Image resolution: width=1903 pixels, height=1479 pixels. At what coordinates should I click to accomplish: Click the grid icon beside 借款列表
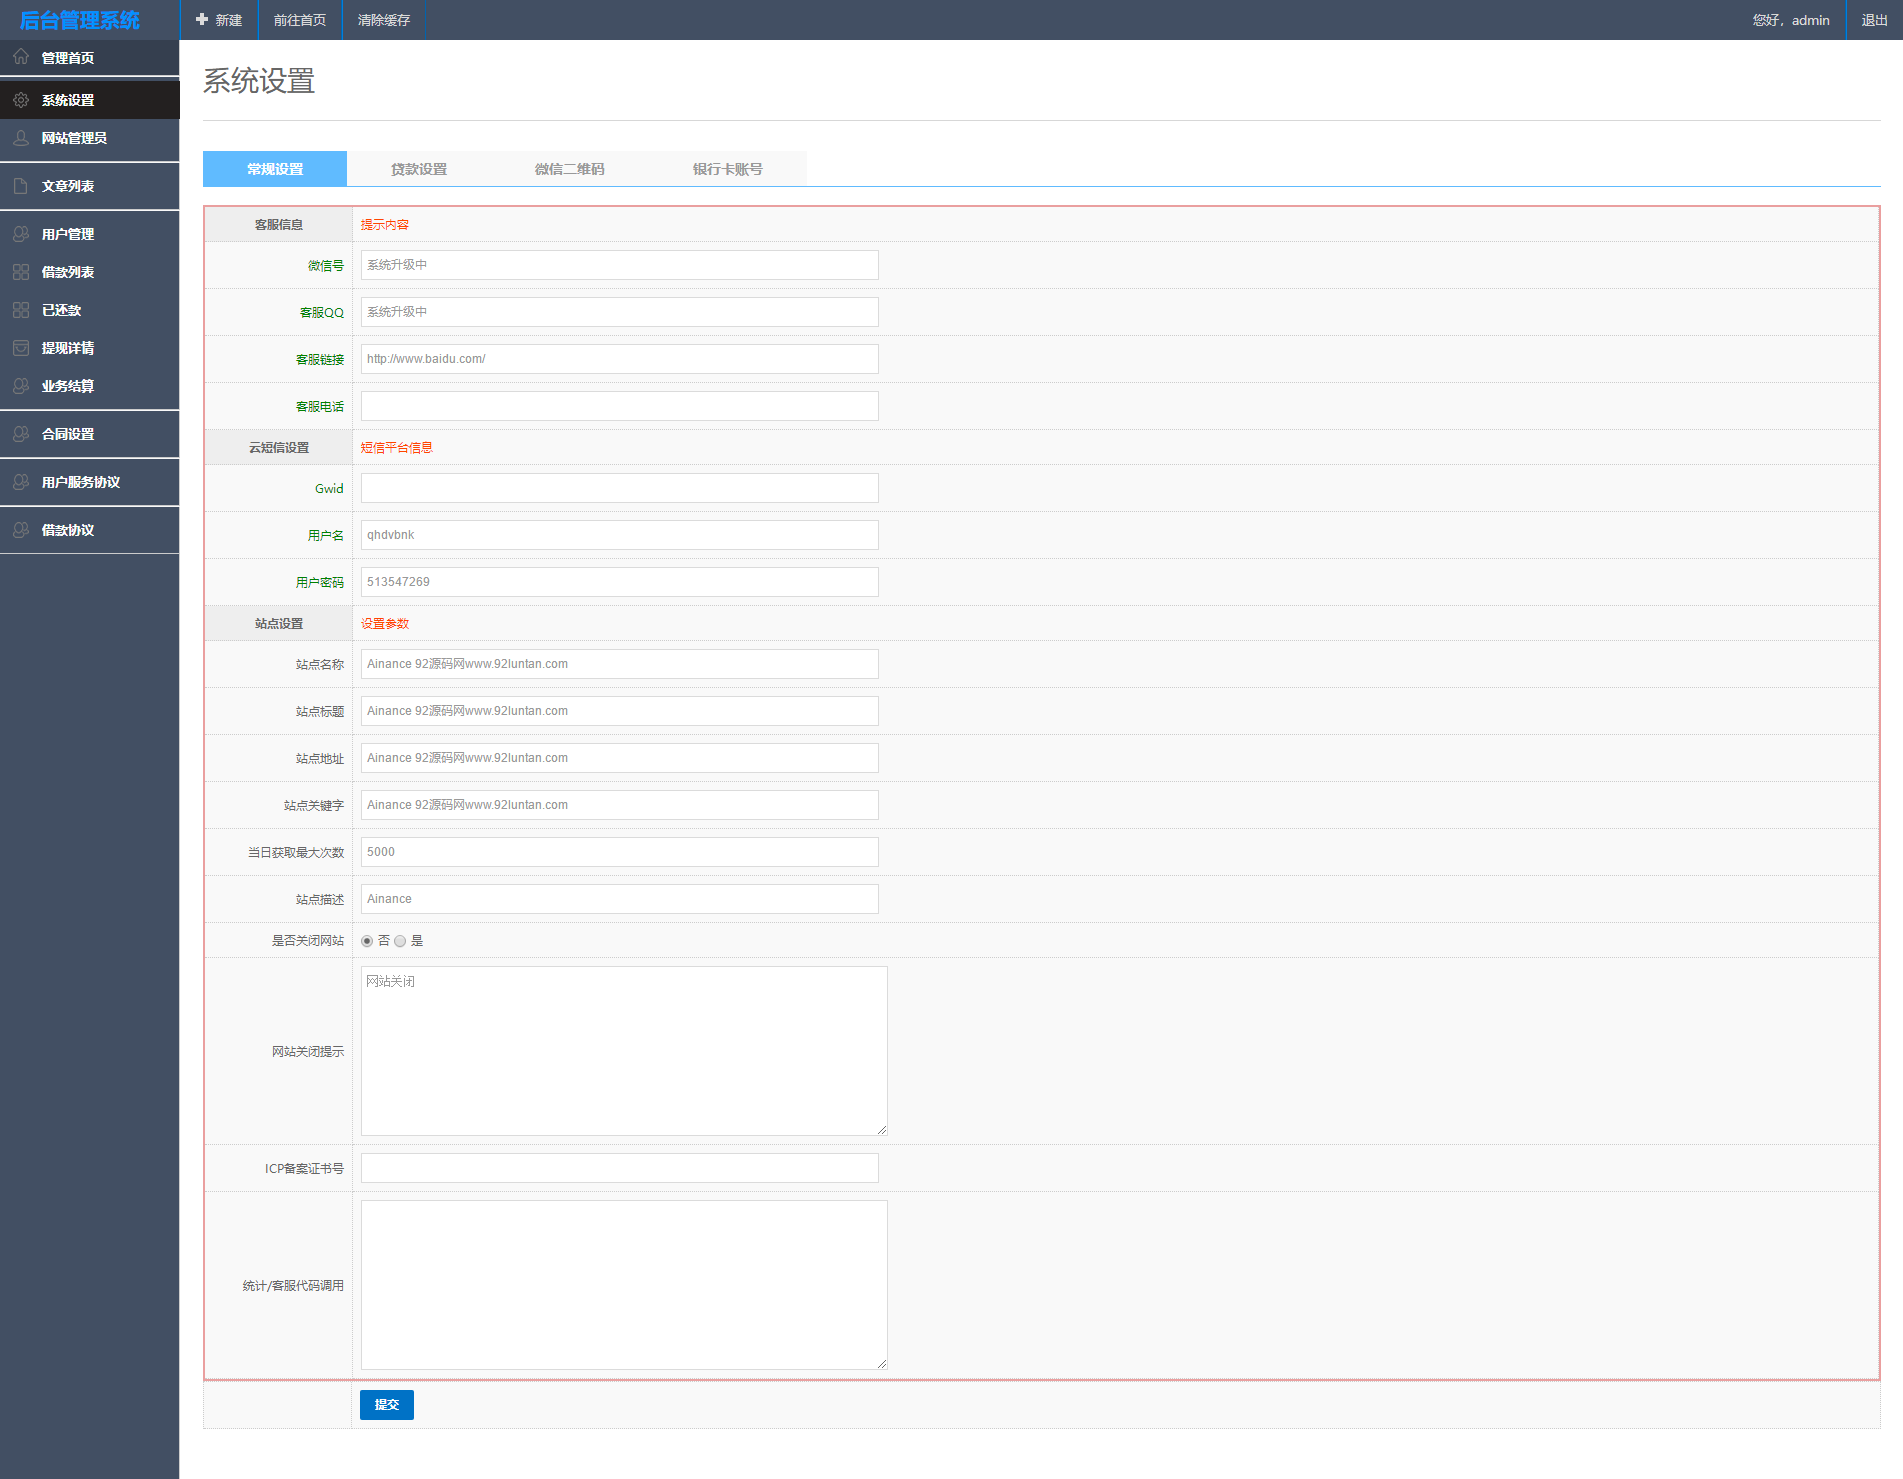coord(21,272)
